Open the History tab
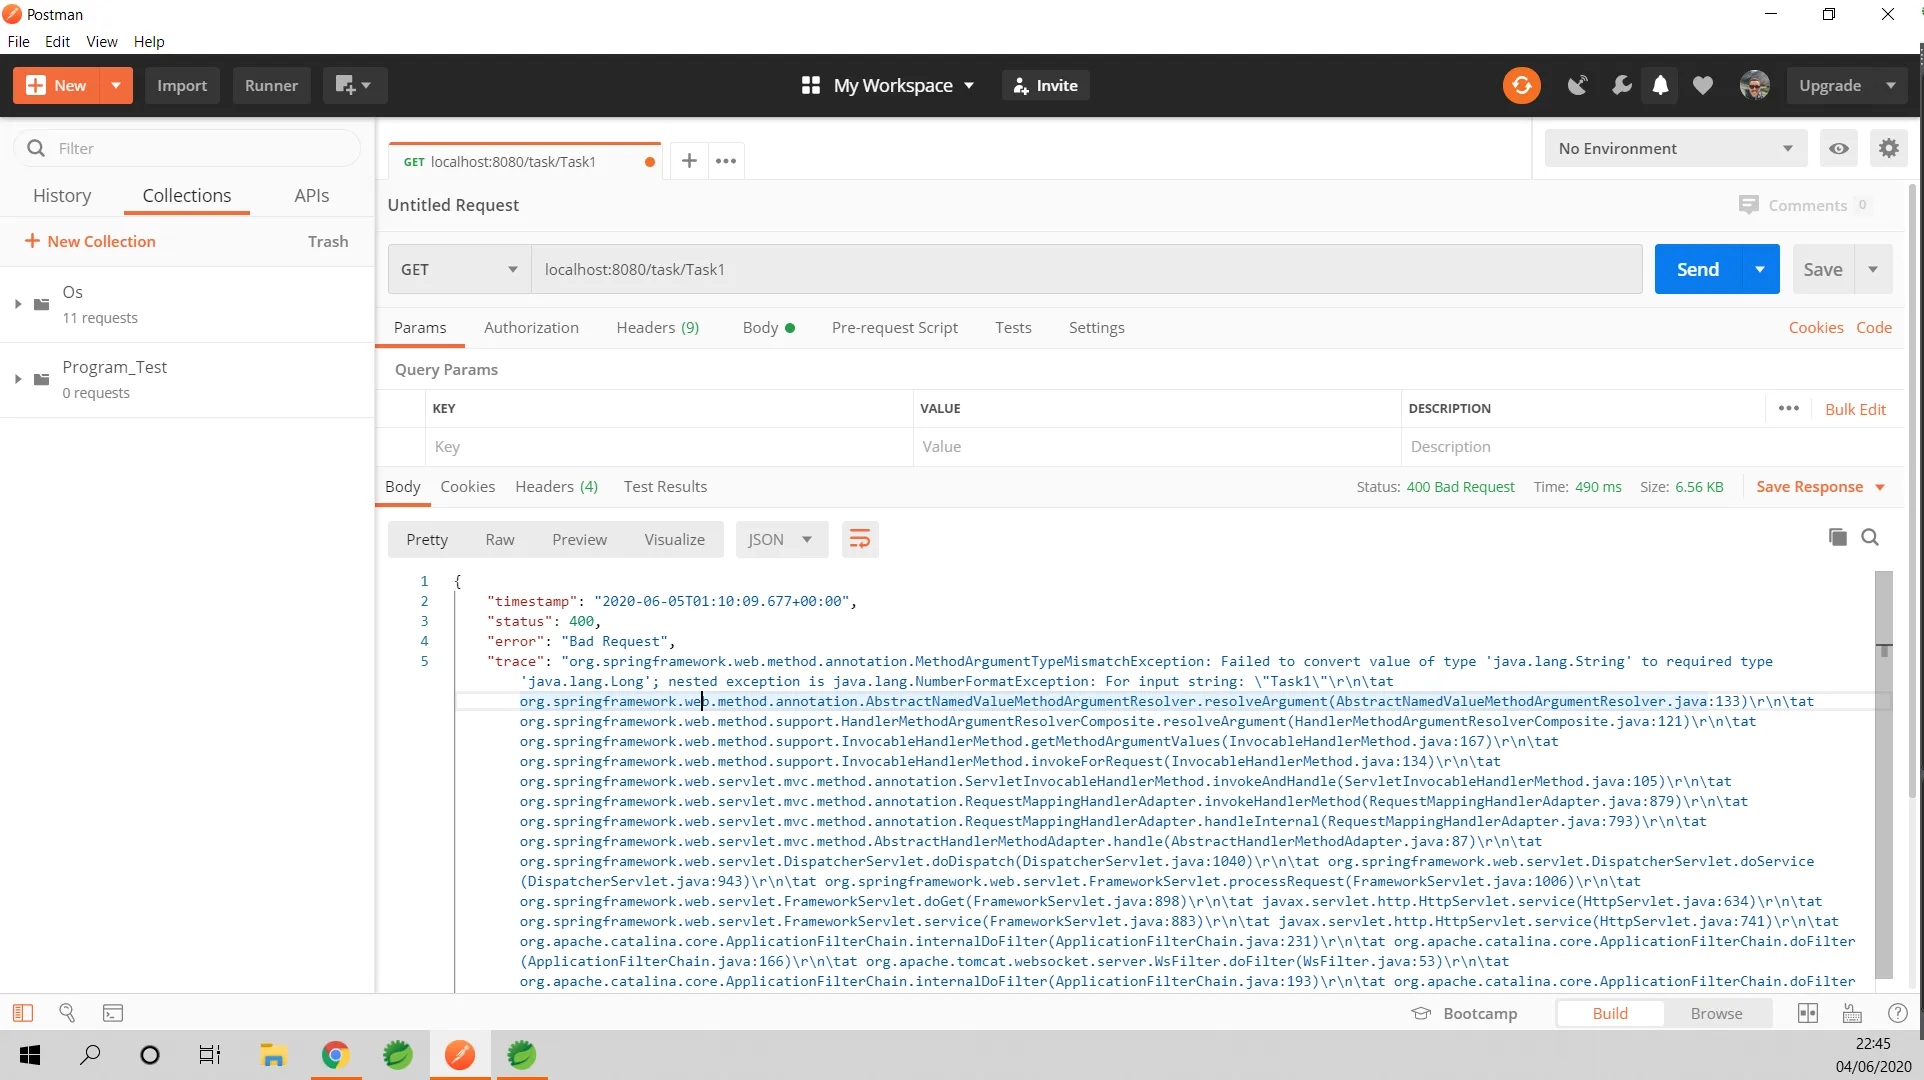The height and width of the screenshot is (1080, 1924). click(x=62, y=196)
